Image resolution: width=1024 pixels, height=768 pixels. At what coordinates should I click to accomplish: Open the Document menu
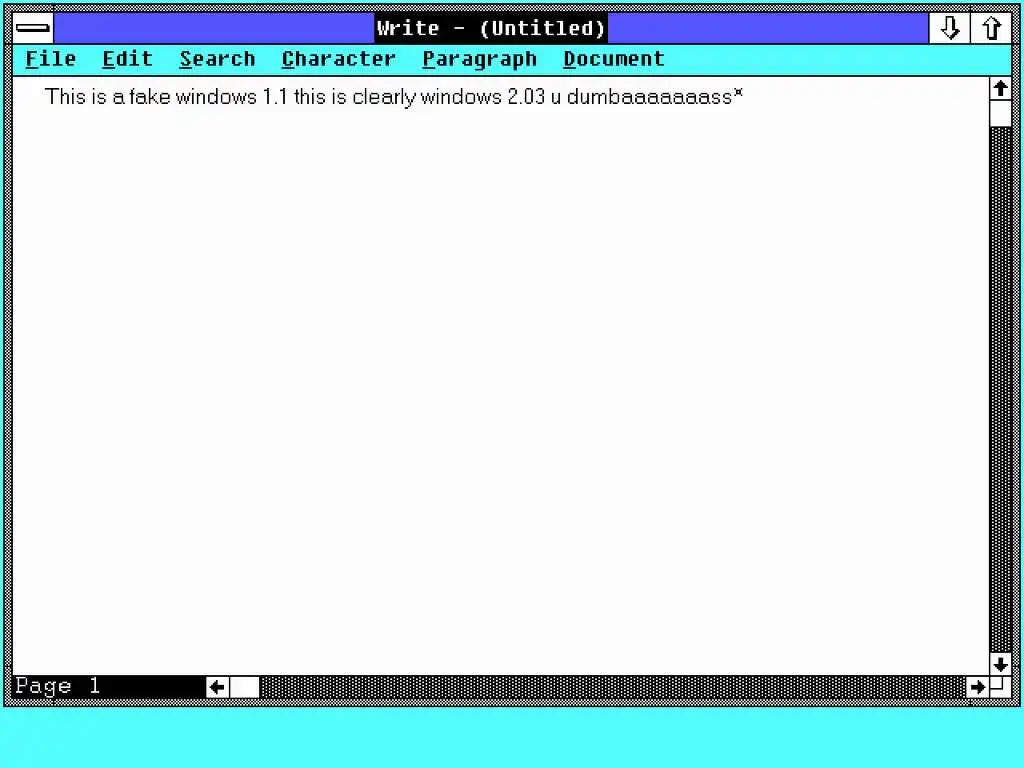click(613, 59)
